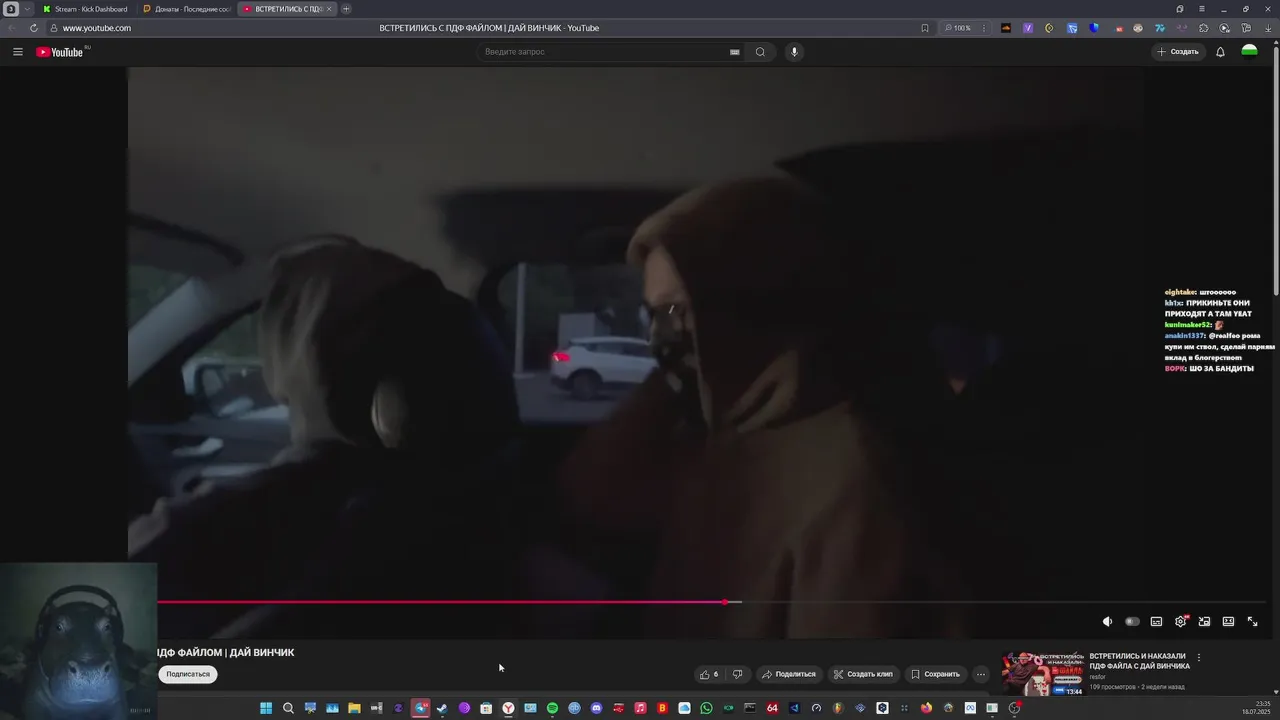
Task: Open browser downloads arrow icon
Action: tap(1268, 28)
